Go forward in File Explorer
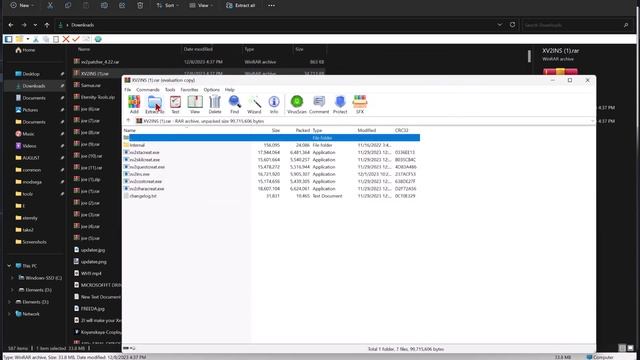The width and height of the screenshot is (640, 360). pos(24,25)
